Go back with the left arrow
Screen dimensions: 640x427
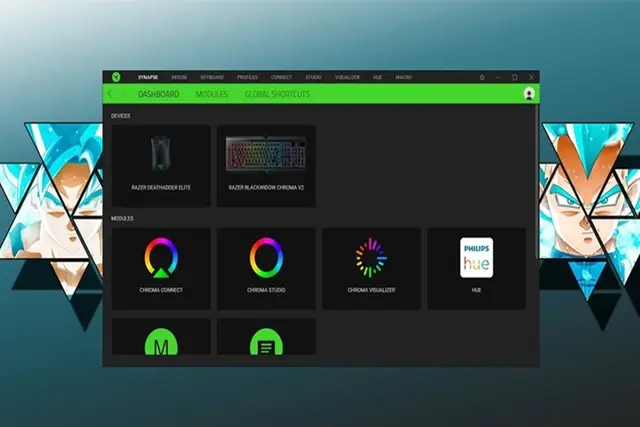click(110, 94)
